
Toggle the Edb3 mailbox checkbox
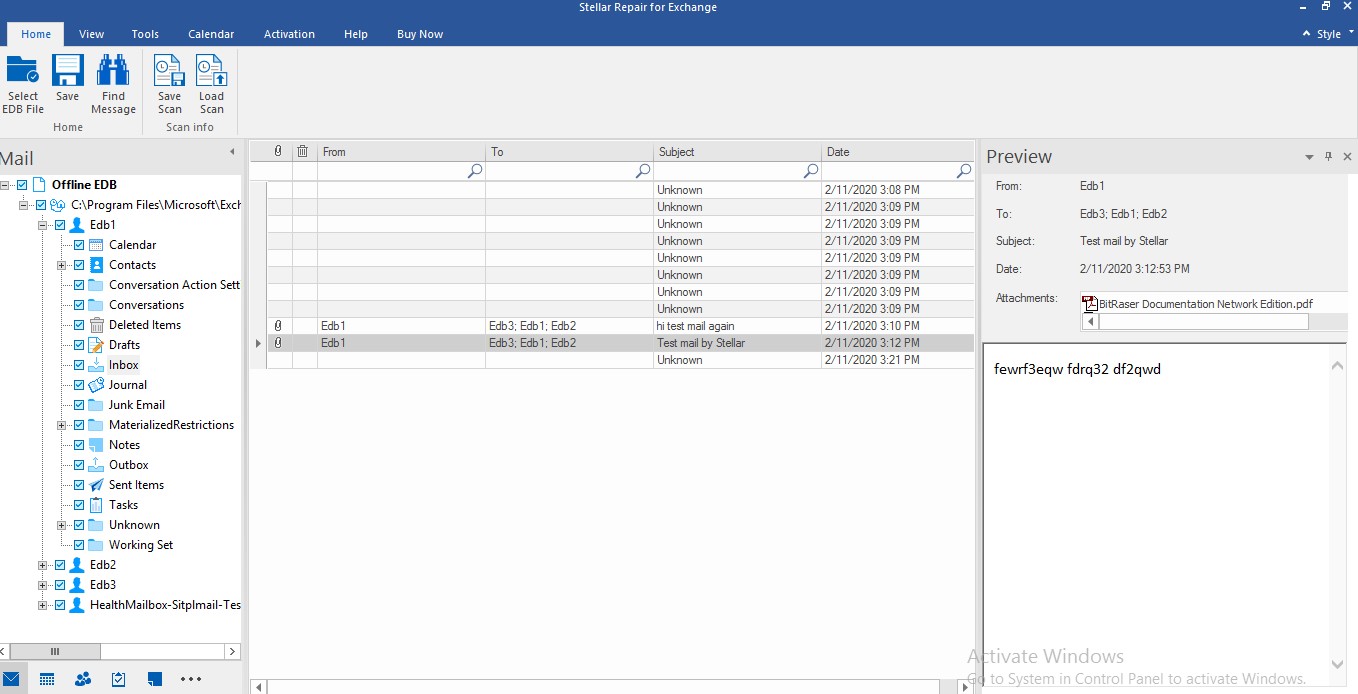[60, 585]
